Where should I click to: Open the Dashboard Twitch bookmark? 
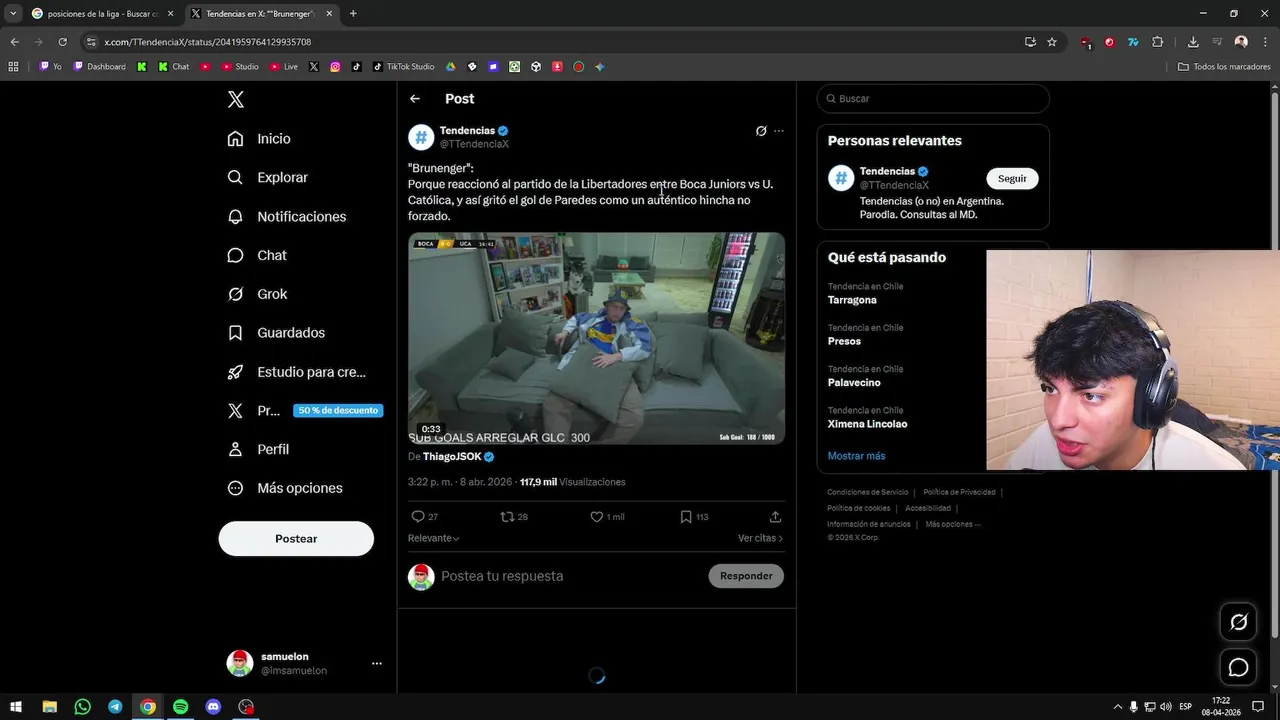pyautogui.click(x=99, y=67)
